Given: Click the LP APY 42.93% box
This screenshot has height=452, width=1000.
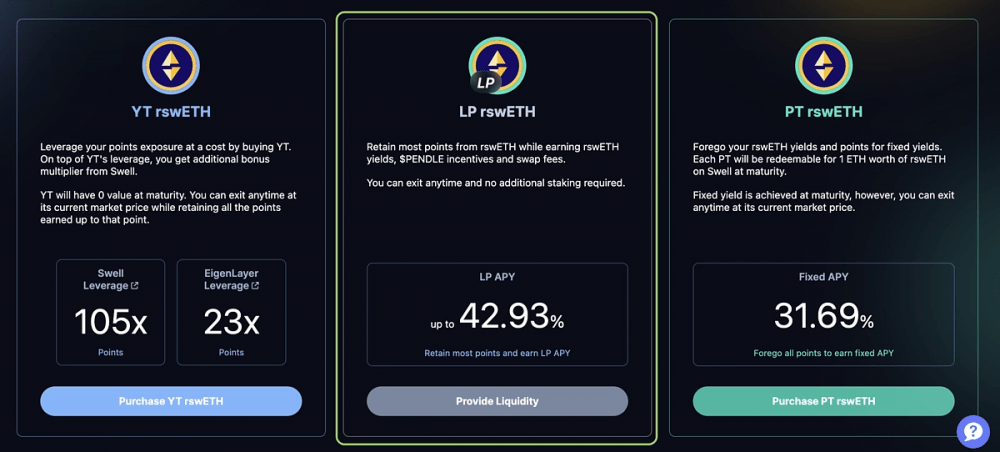Looking at the screenshot, I should pos(497,314).
